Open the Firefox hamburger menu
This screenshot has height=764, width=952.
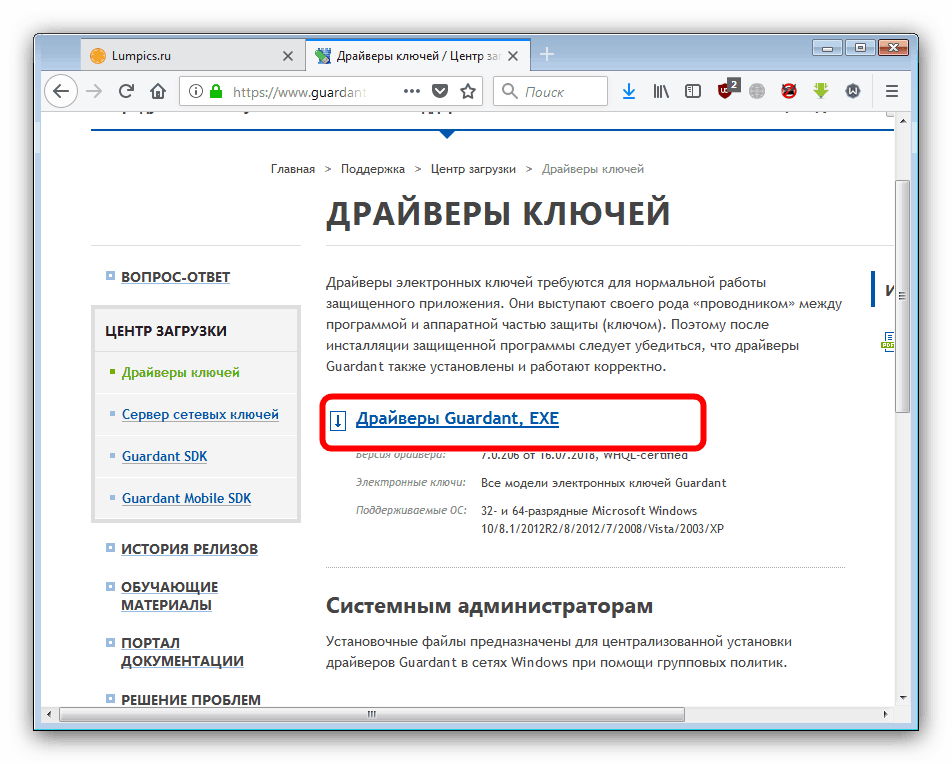[x=892, y=92]
